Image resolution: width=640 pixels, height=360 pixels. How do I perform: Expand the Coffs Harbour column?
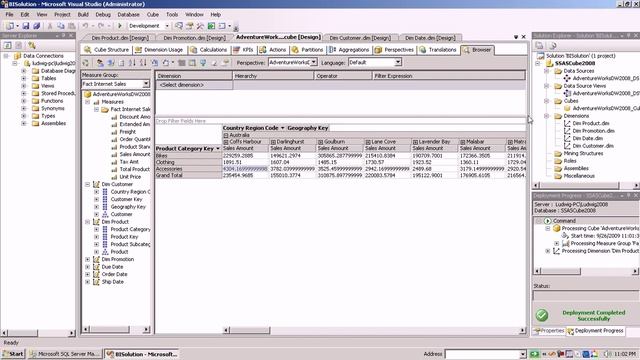(x=226, y=142)
